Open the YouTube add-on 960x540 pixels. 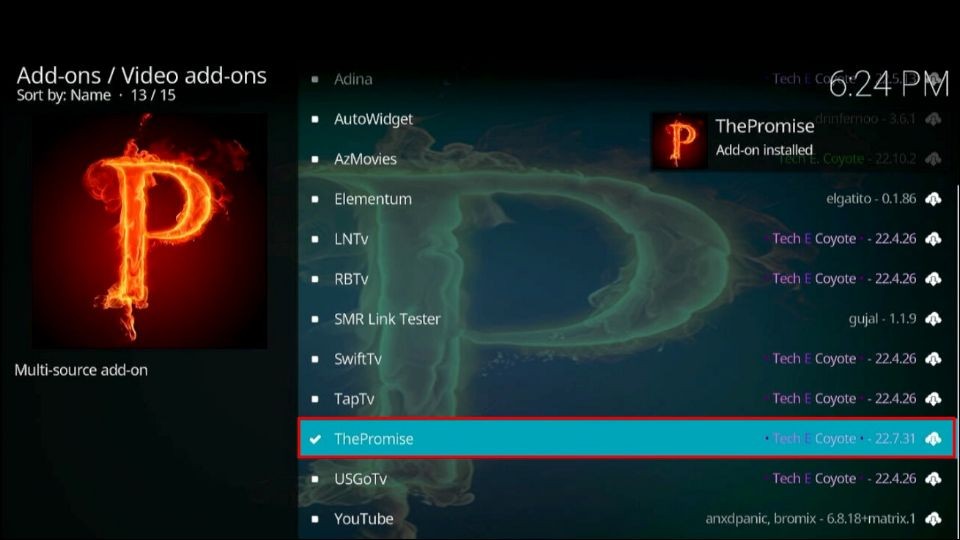(626, 519)
